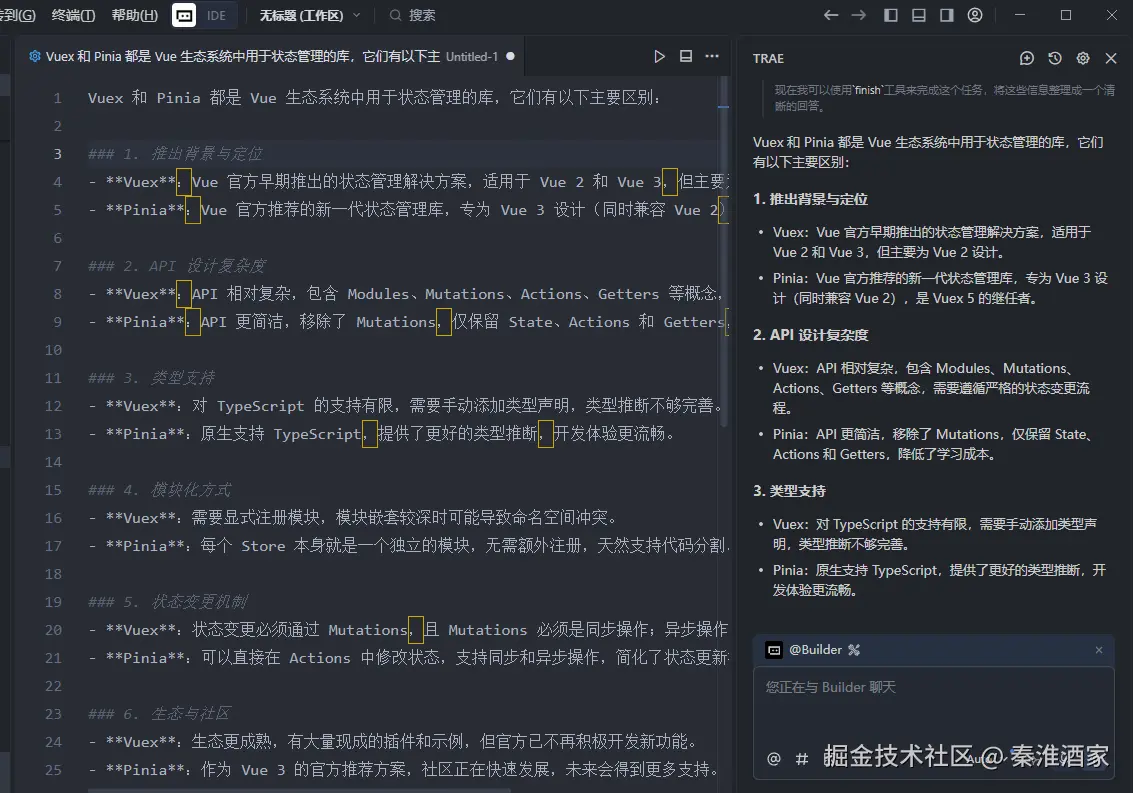Toggle the right sidebar layout control

pos(944,14)
